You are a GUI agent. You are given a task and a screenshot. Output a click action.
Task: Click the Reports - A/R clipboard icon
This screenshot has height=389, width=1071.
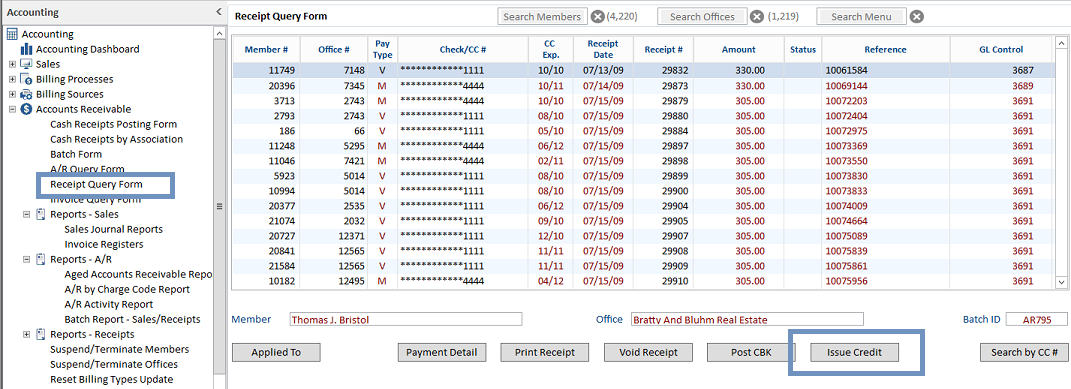pyautogui.click(x=41, y=259)
